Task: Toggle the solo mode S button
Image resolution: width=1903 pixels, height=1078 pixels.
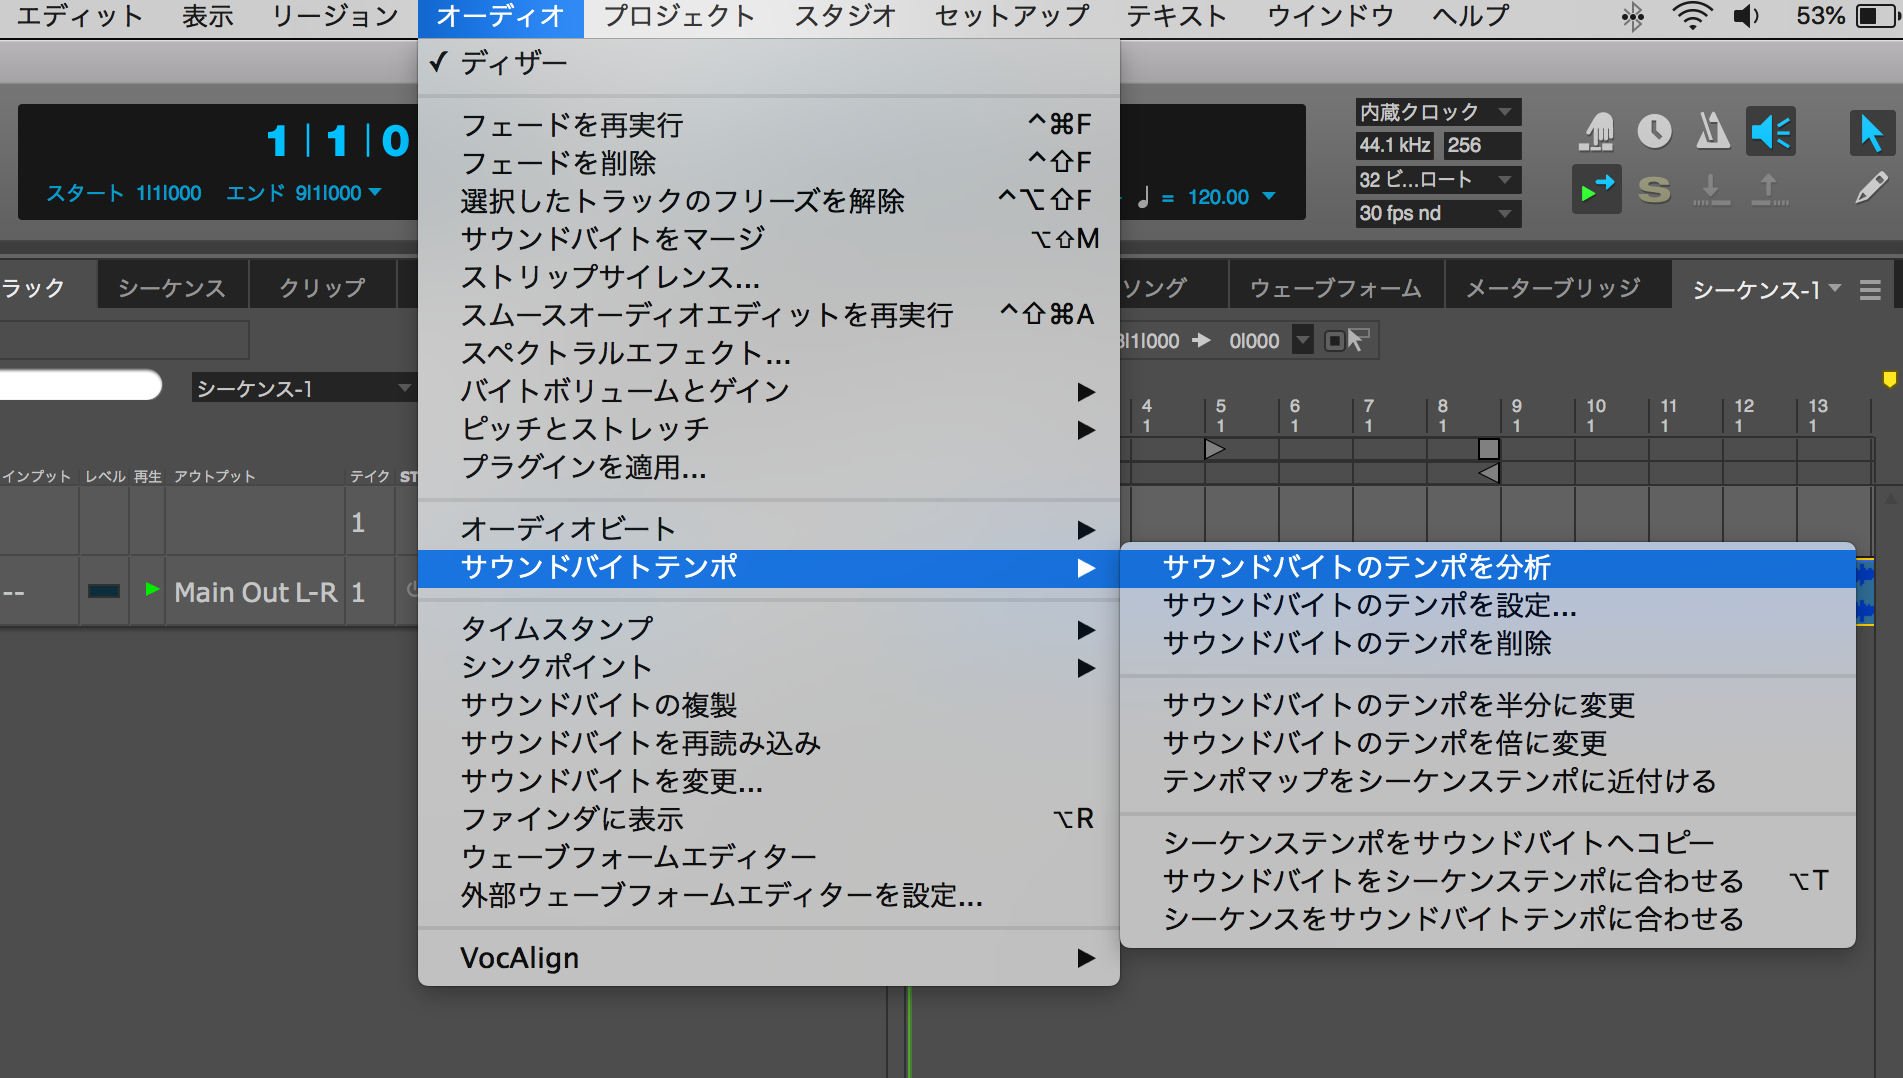Action: pyautogui.click(x=1654, y=189)
